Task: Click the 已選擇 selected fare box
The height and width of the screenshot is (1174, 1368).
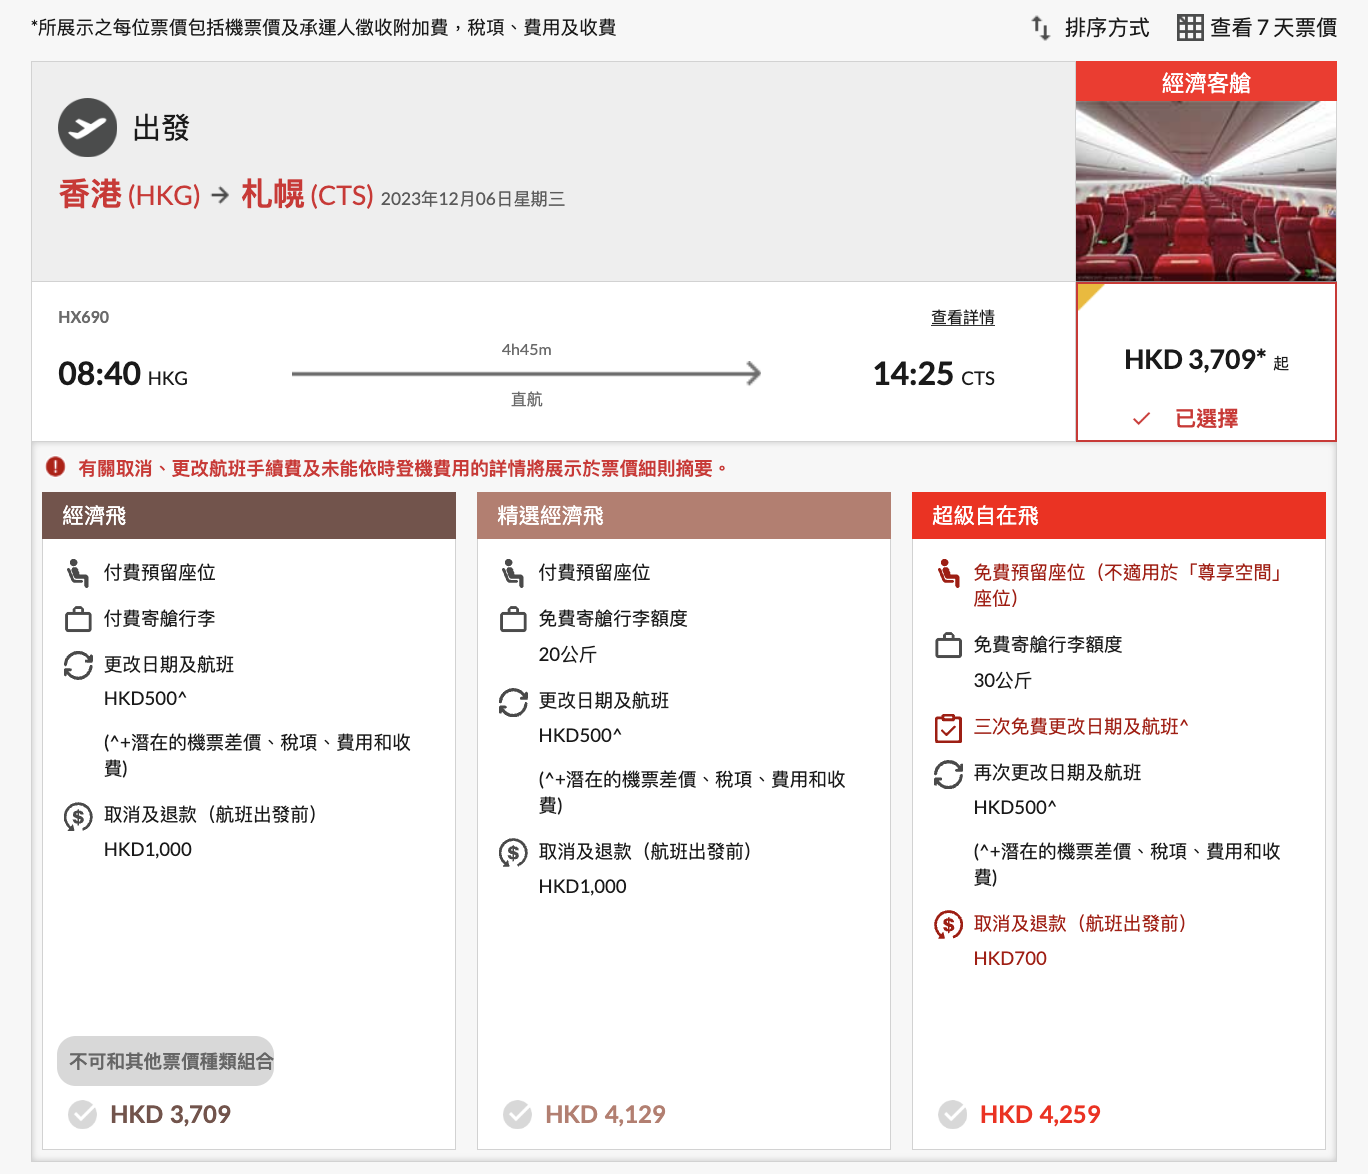Action: [1206, 362]
